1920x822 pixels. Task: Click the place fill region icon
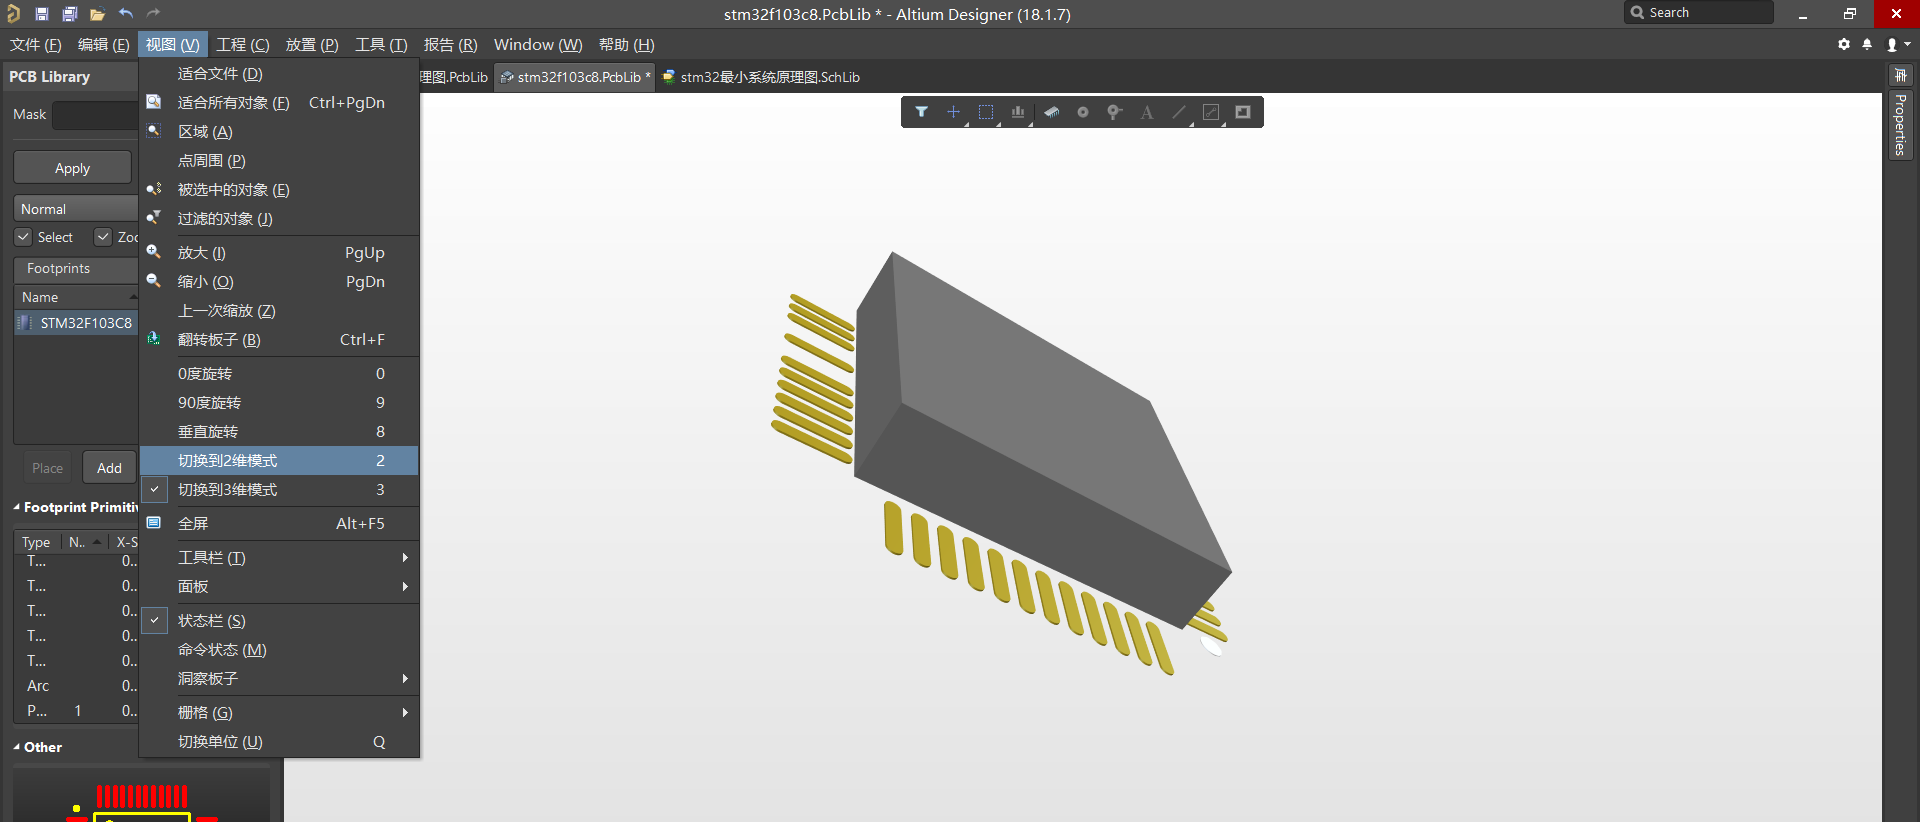[x=1243, y=112]
